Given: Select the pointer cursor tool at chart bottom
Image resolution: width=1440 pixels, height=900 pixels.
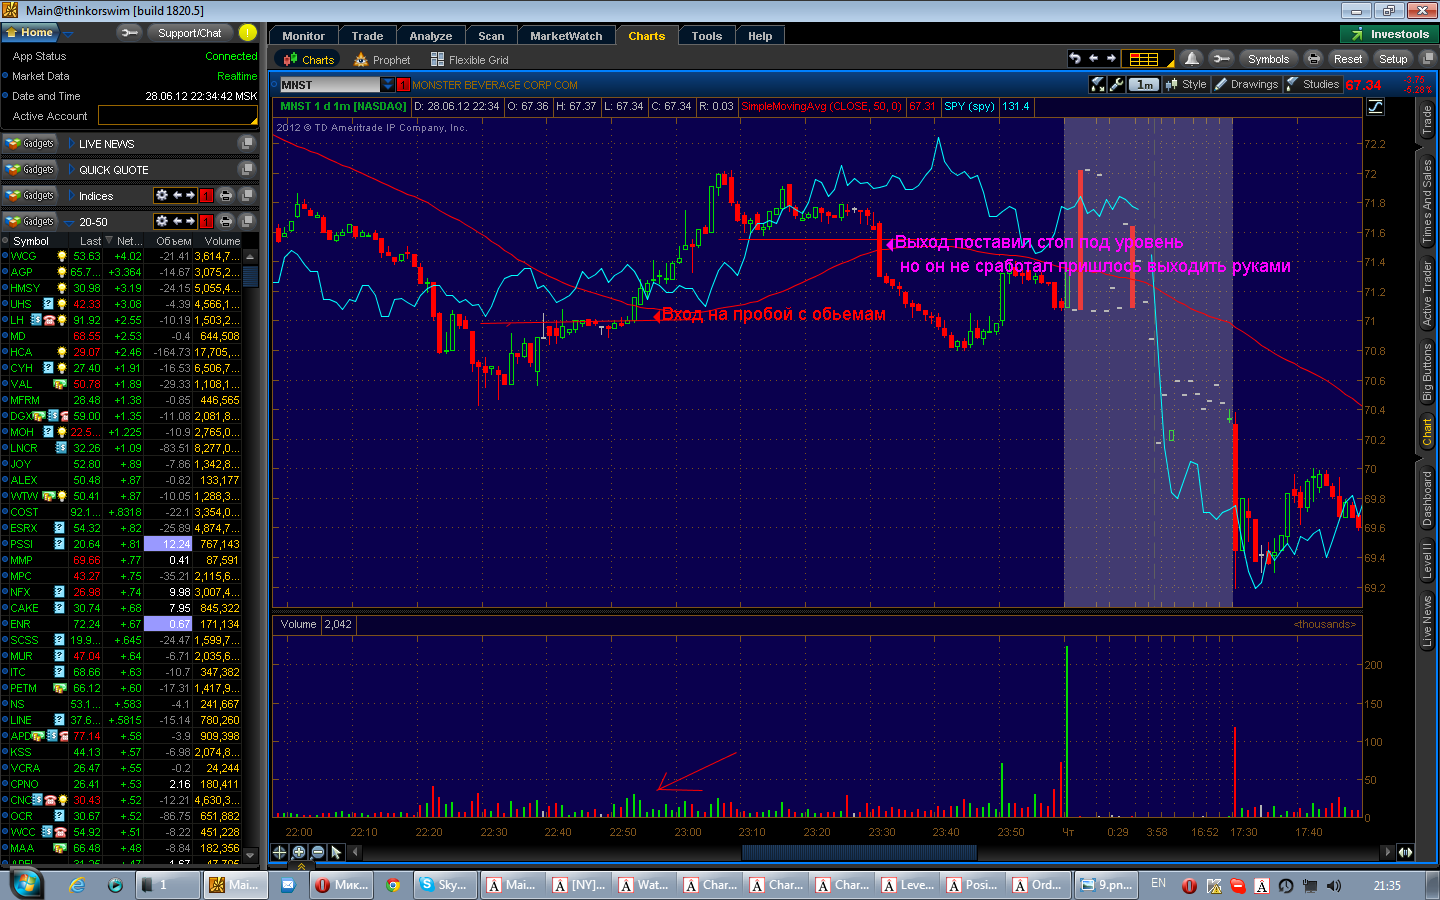Looking at the screenshot, I should coord(337,852).
